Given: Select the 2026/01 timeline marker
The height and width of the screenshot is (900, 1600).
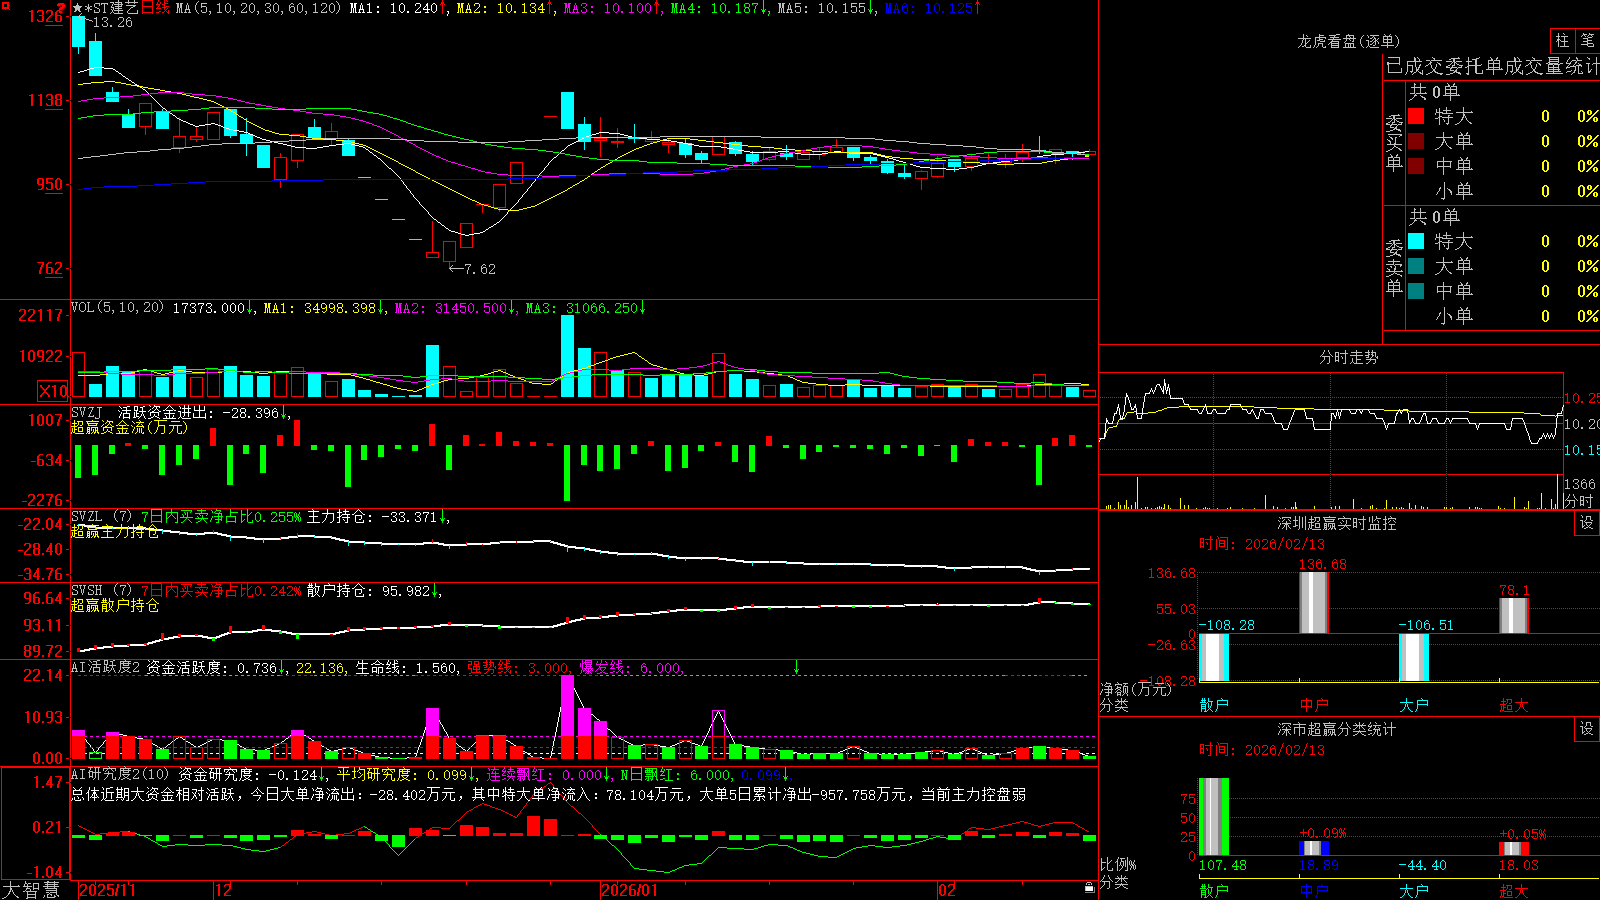Looking at the screenshot, I should pos(629,890).
